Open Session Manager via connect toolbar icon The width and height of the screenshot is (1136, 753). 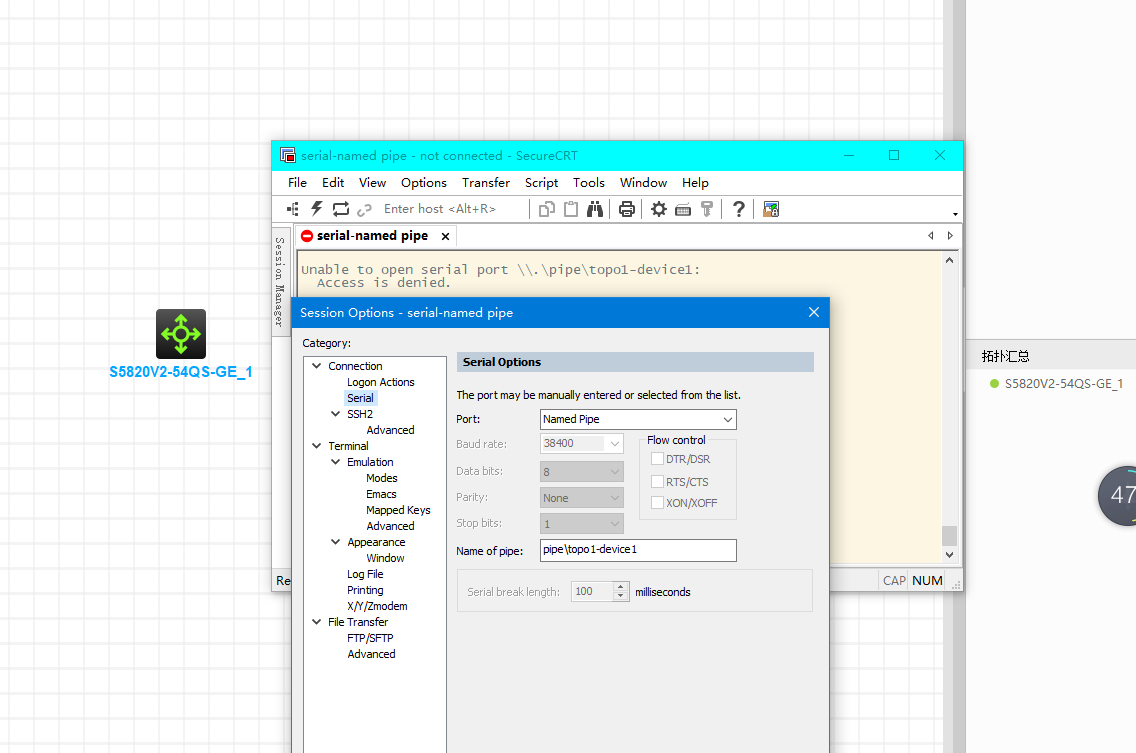[293, 209]
